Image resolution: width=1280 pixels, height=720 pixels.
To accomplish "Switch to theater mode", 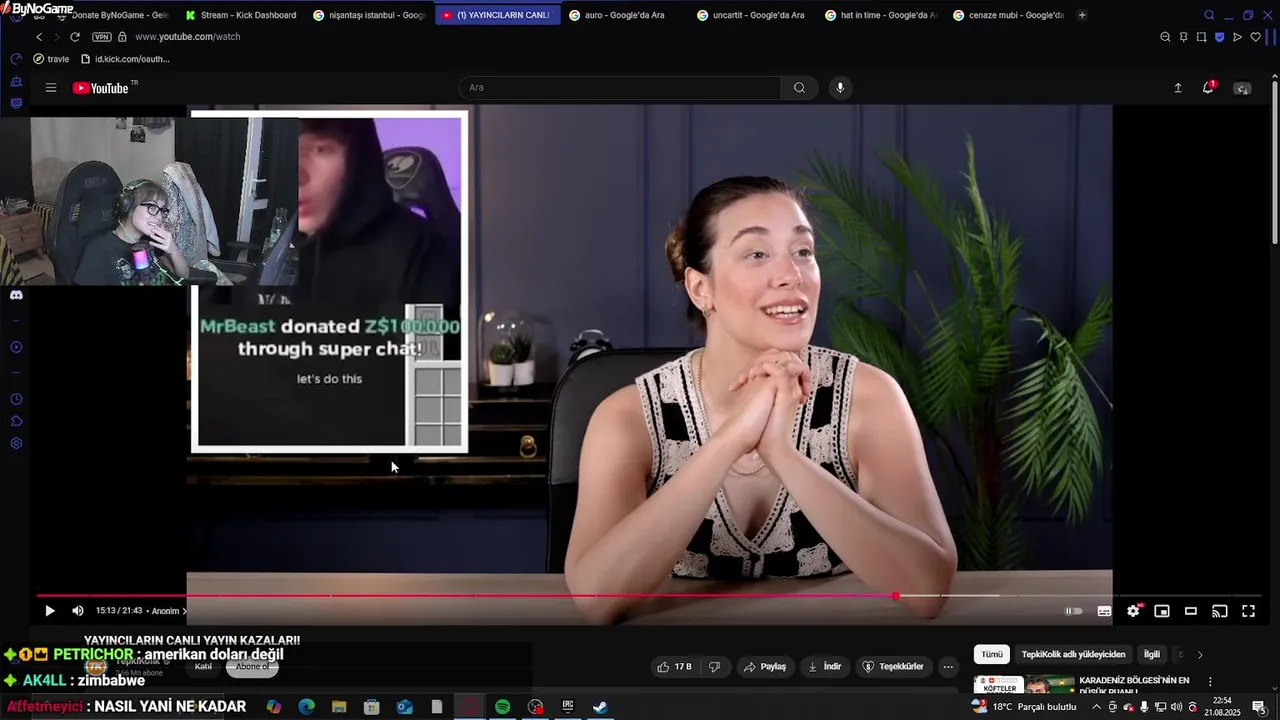I will (x=1191, y=611).
